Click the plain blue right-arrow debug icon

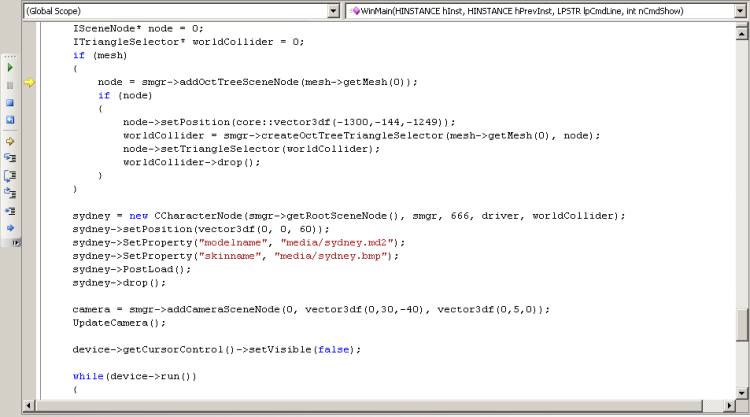(10, 228)
